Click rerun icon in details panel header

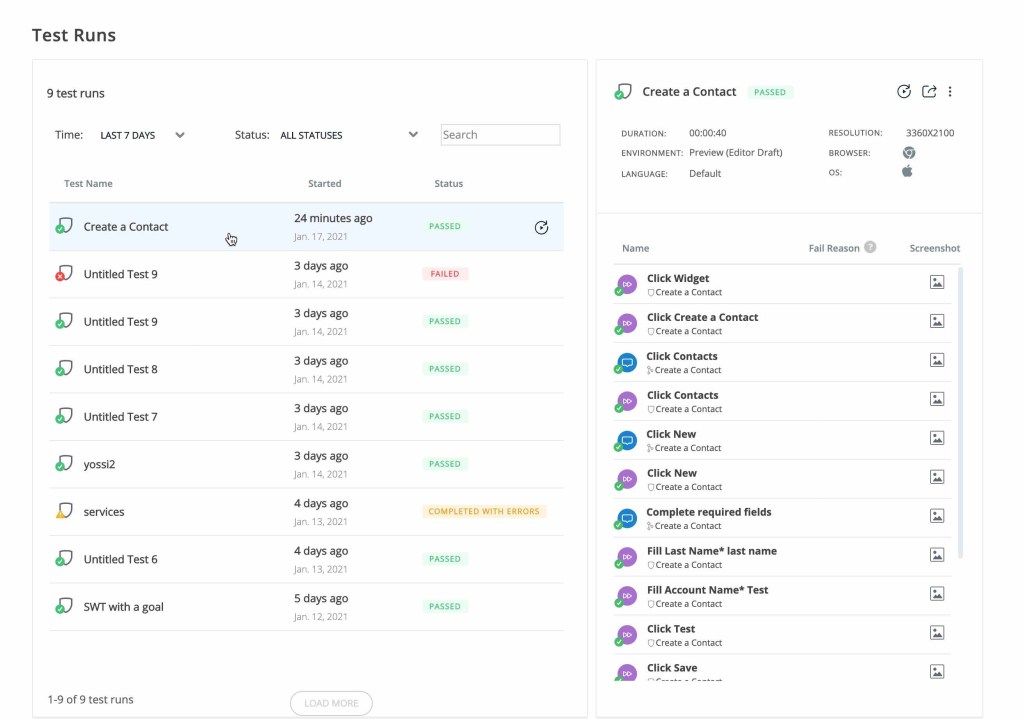pyautogui.click(x=904, y=92)
